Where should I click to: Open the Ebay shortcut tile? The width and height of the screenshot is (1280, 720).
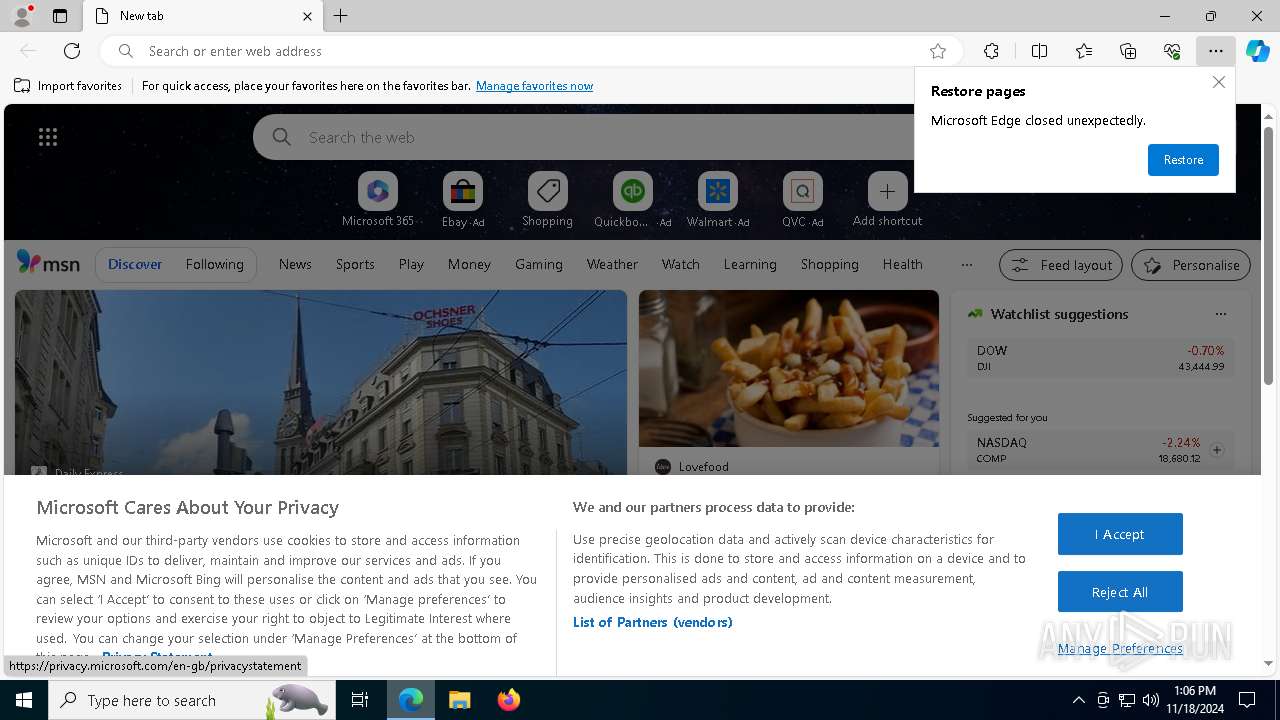(x=463, y=200)
